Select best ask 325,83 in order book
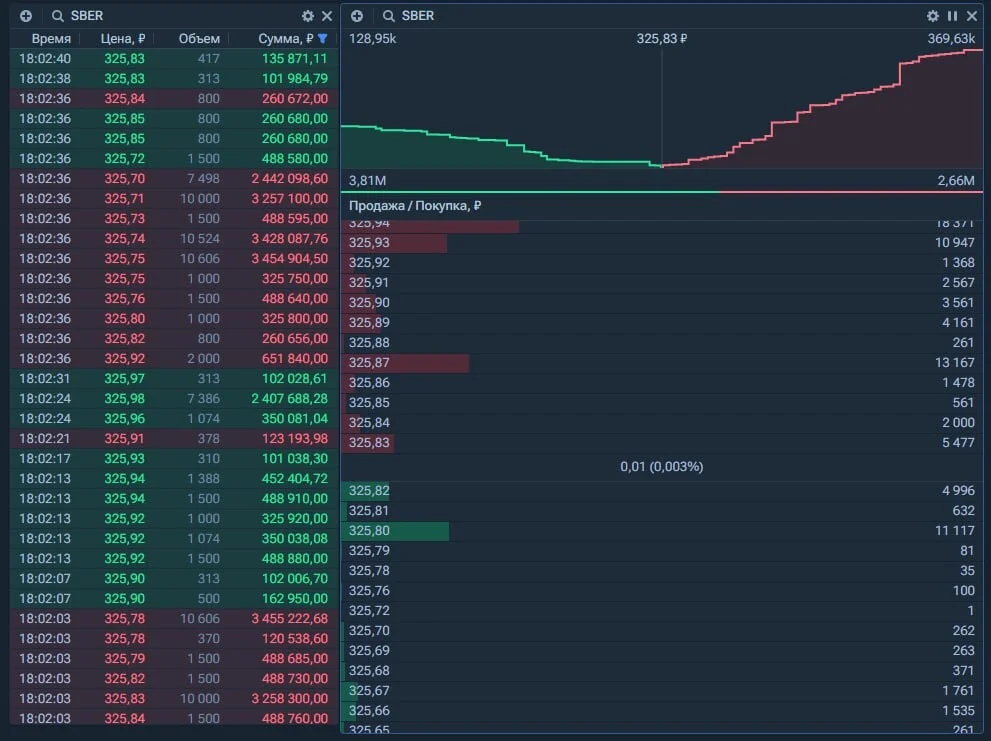The width and height of the screenshot is (991, 741). tap(662, 443)
